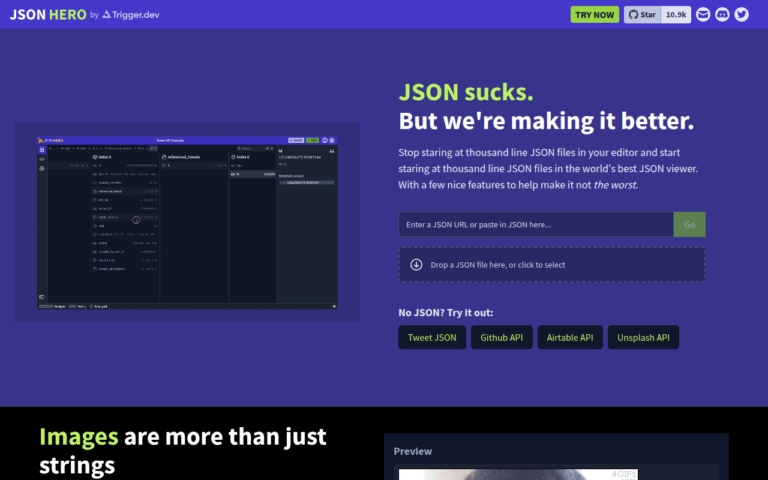768x480 pixels.
Task: Click the 'JSON sucks.' headline text
Action: [x=466, y=92]
